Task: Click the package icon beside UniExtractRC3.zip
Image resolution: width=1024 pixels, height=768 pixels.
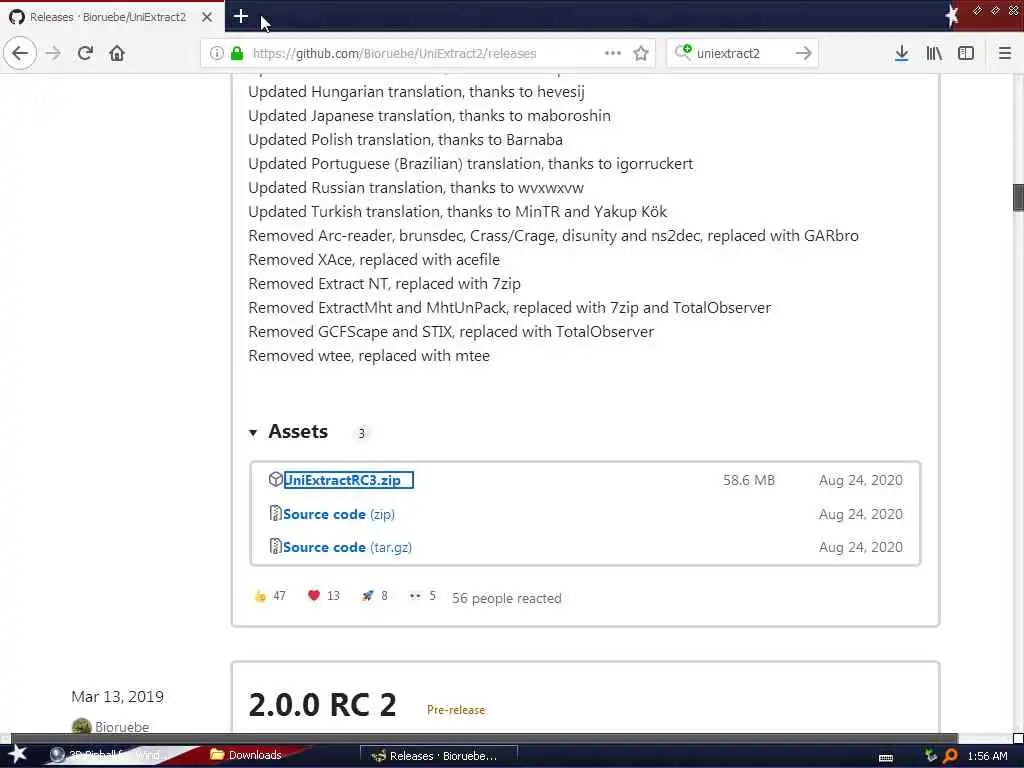Action: (275, 479)
